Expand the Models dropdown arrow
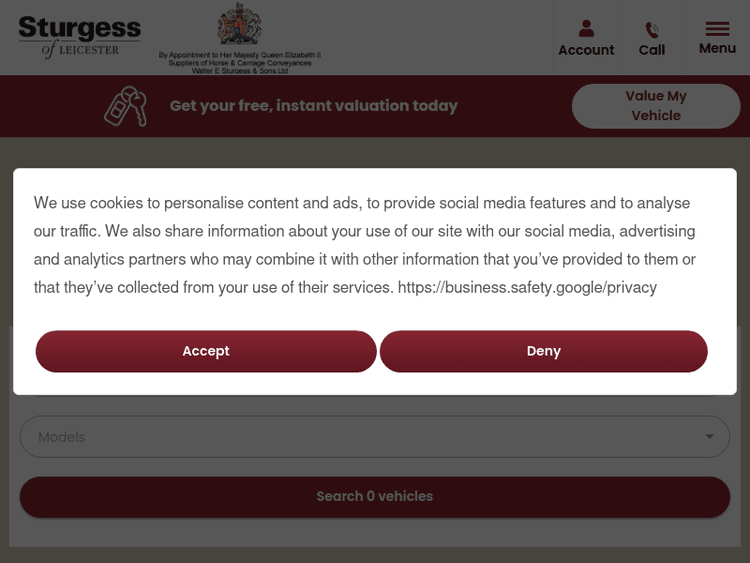 click(710, 437)
